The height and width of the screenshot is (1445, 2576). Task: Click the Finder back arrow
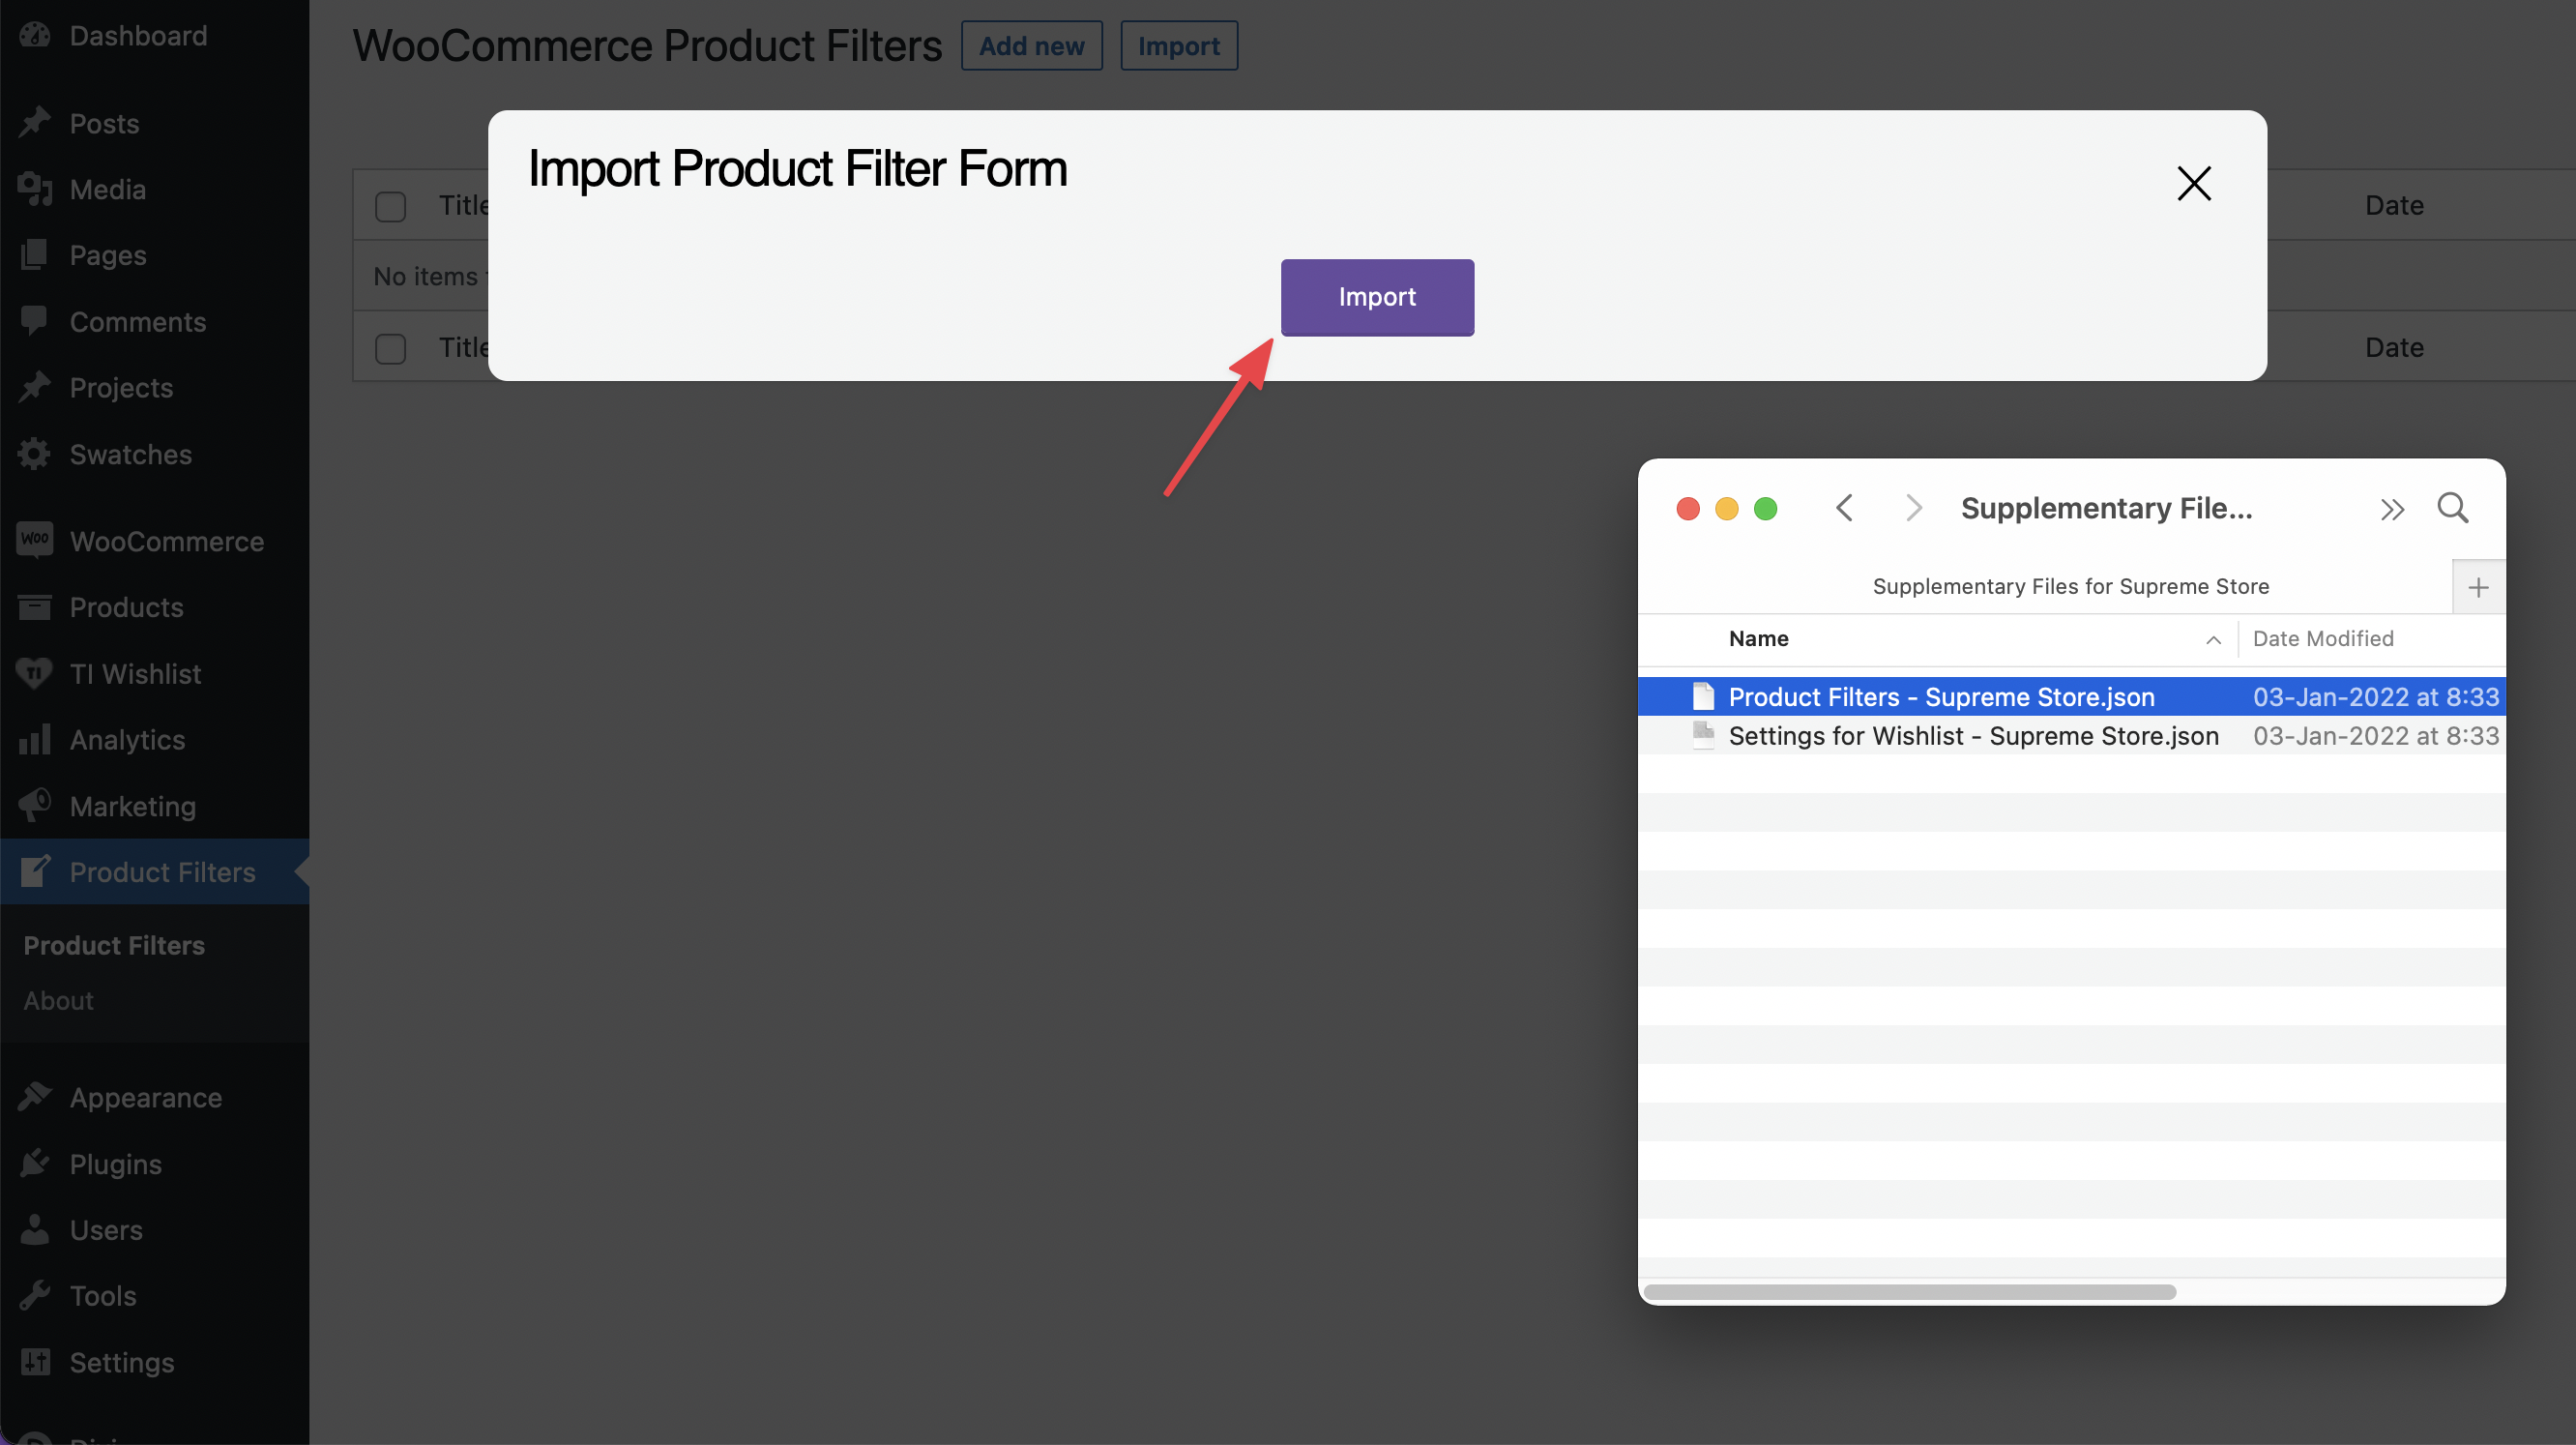point(1845,508)
